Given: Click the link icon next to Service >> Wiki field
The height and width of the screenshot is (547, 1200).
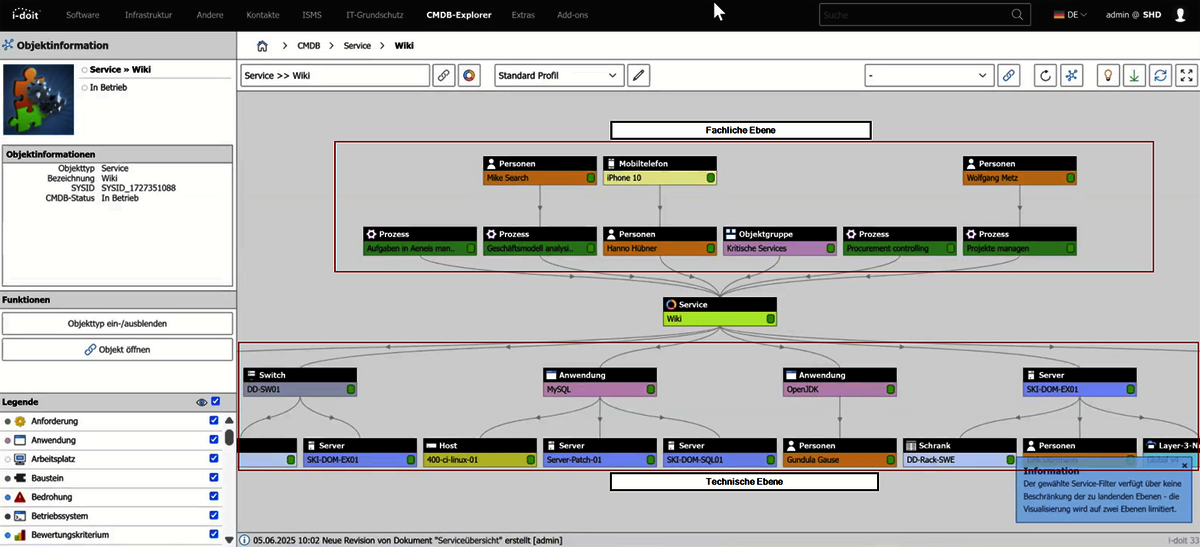Looking at the screenshot, I should pos(444,76).
